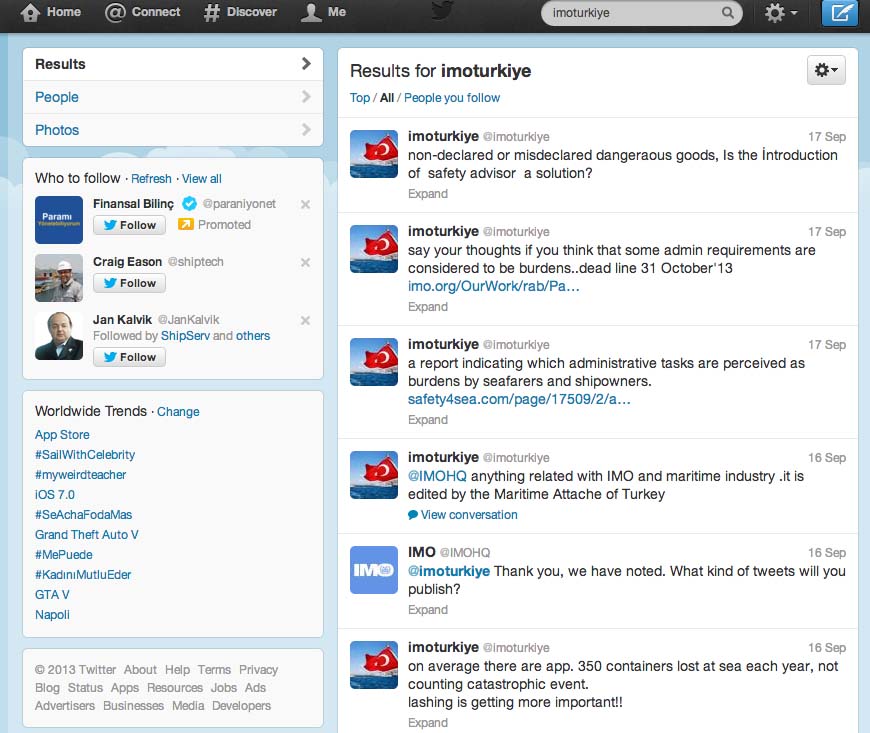Open the Home tab
The height and width of the screenshot is (733, 870).
[x=51, y=12]
